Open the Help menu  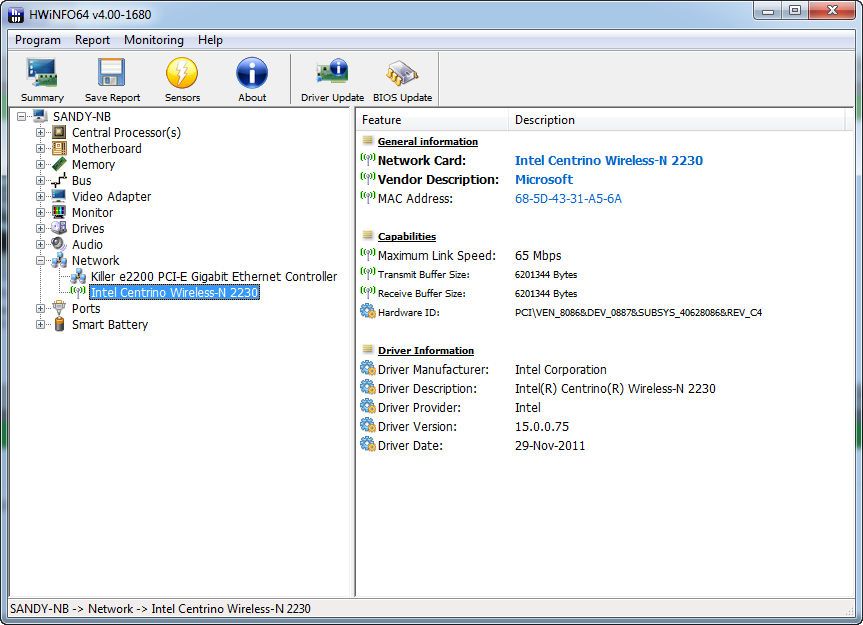pos(210,40)
